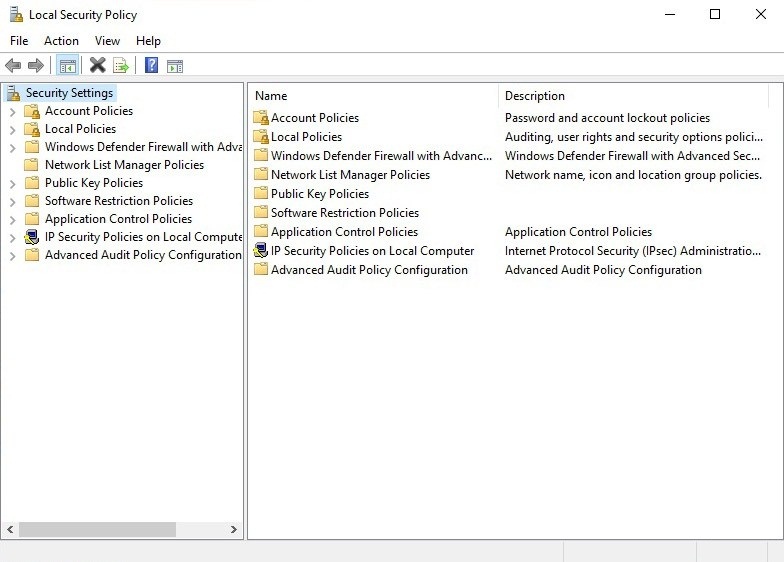Open the Action menu
Viewport: 784px width, 562px height.
tap(61, 41)
